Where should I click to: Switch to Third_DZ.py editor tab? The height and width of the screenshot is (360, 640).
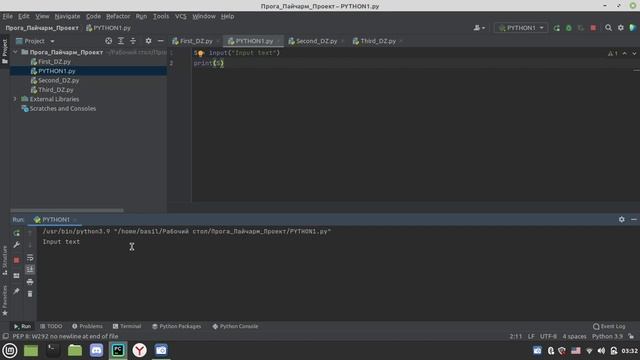click(378, 41)
